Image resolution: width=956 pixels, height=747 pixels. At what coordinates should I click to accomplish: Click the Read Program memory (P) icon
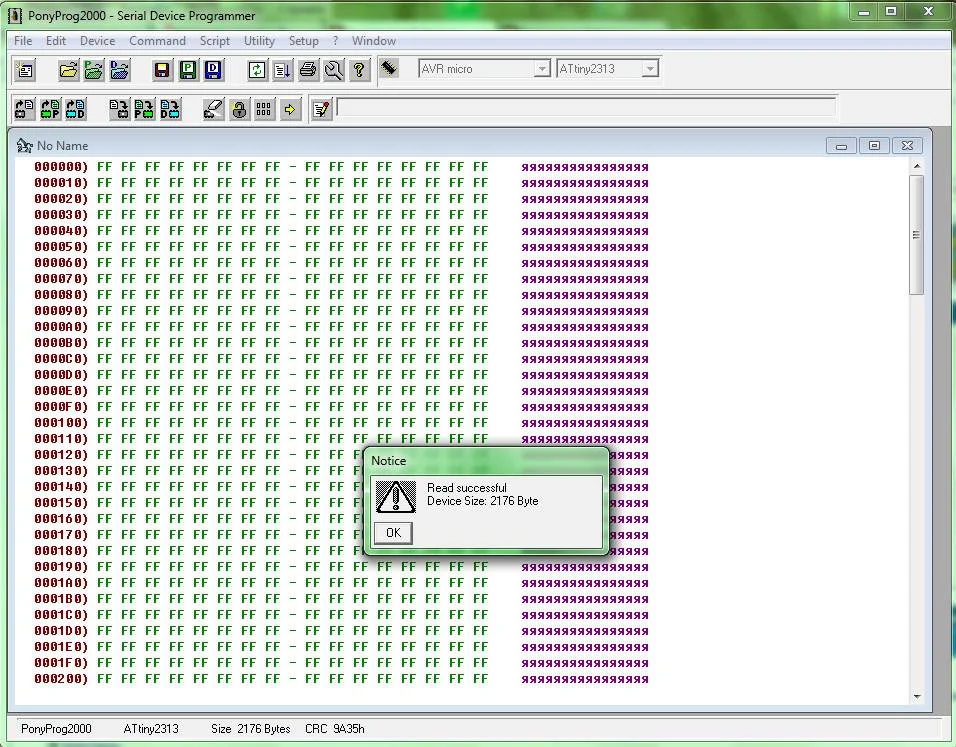50,109
